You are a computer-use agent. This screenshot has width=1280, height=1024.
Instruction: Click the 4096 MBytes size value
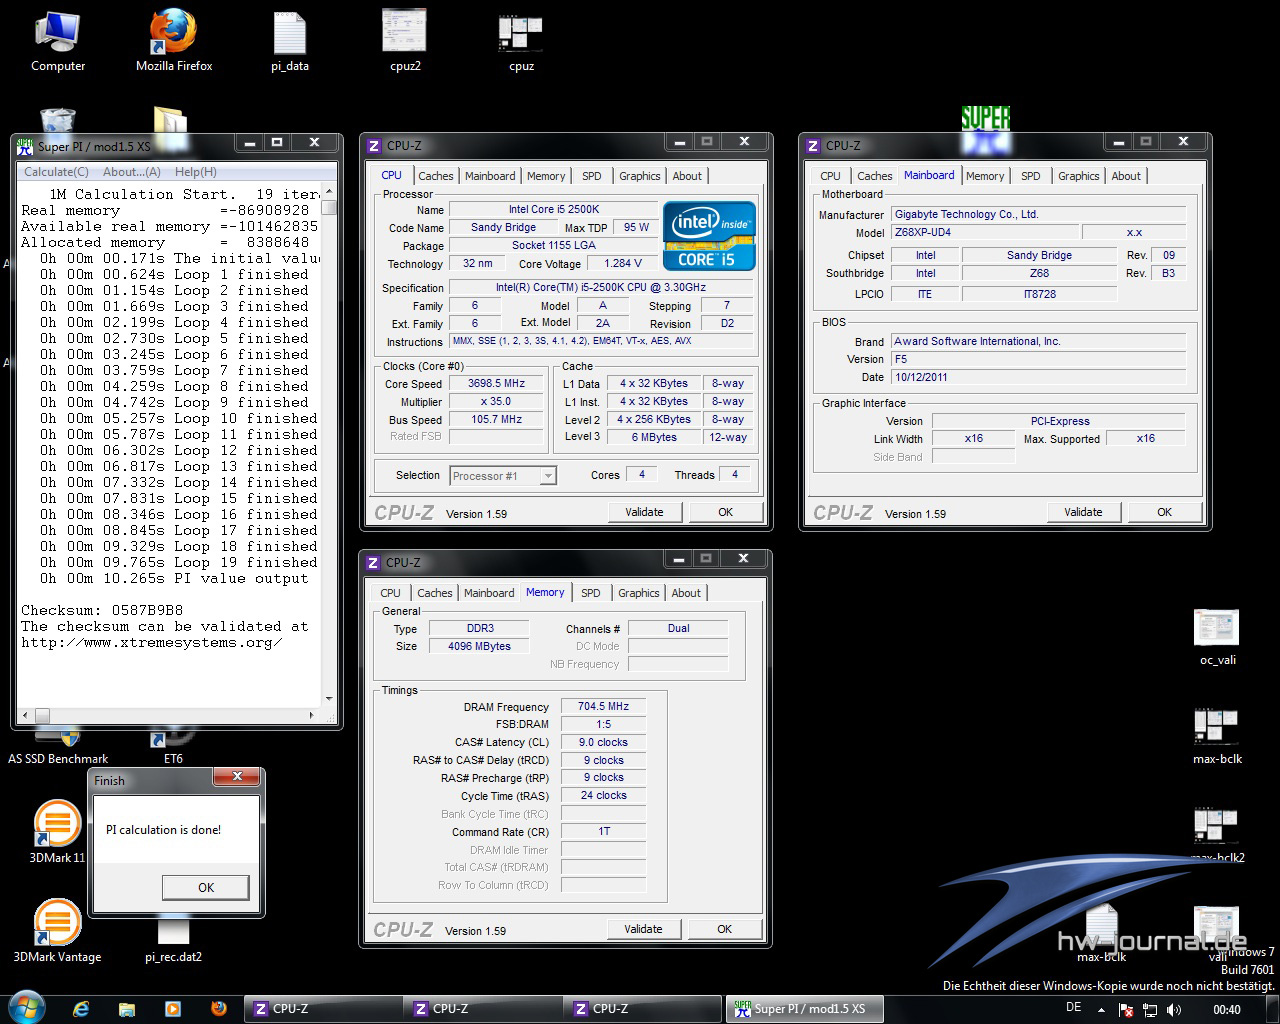[x=480, y=647]
